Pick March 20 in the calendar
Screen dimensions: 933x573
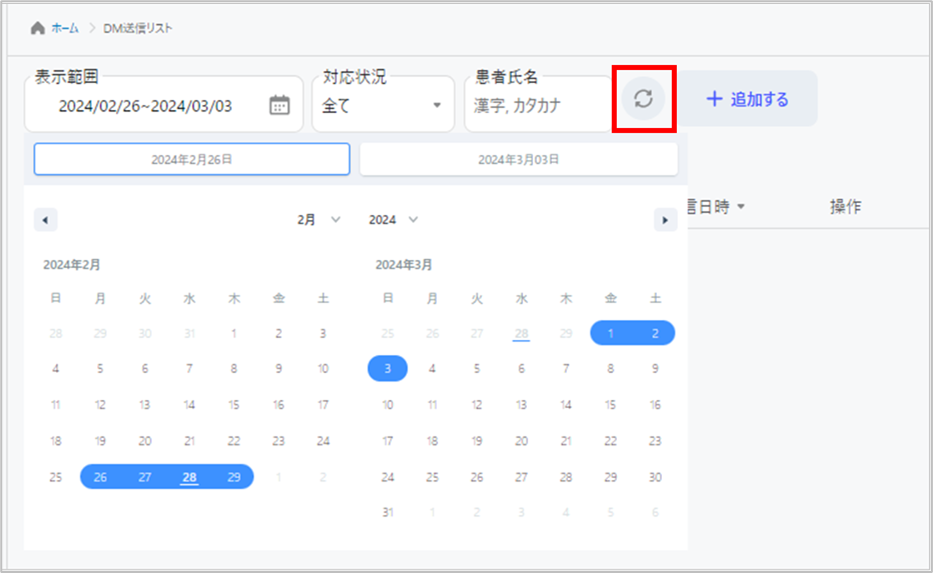point(521,441)
